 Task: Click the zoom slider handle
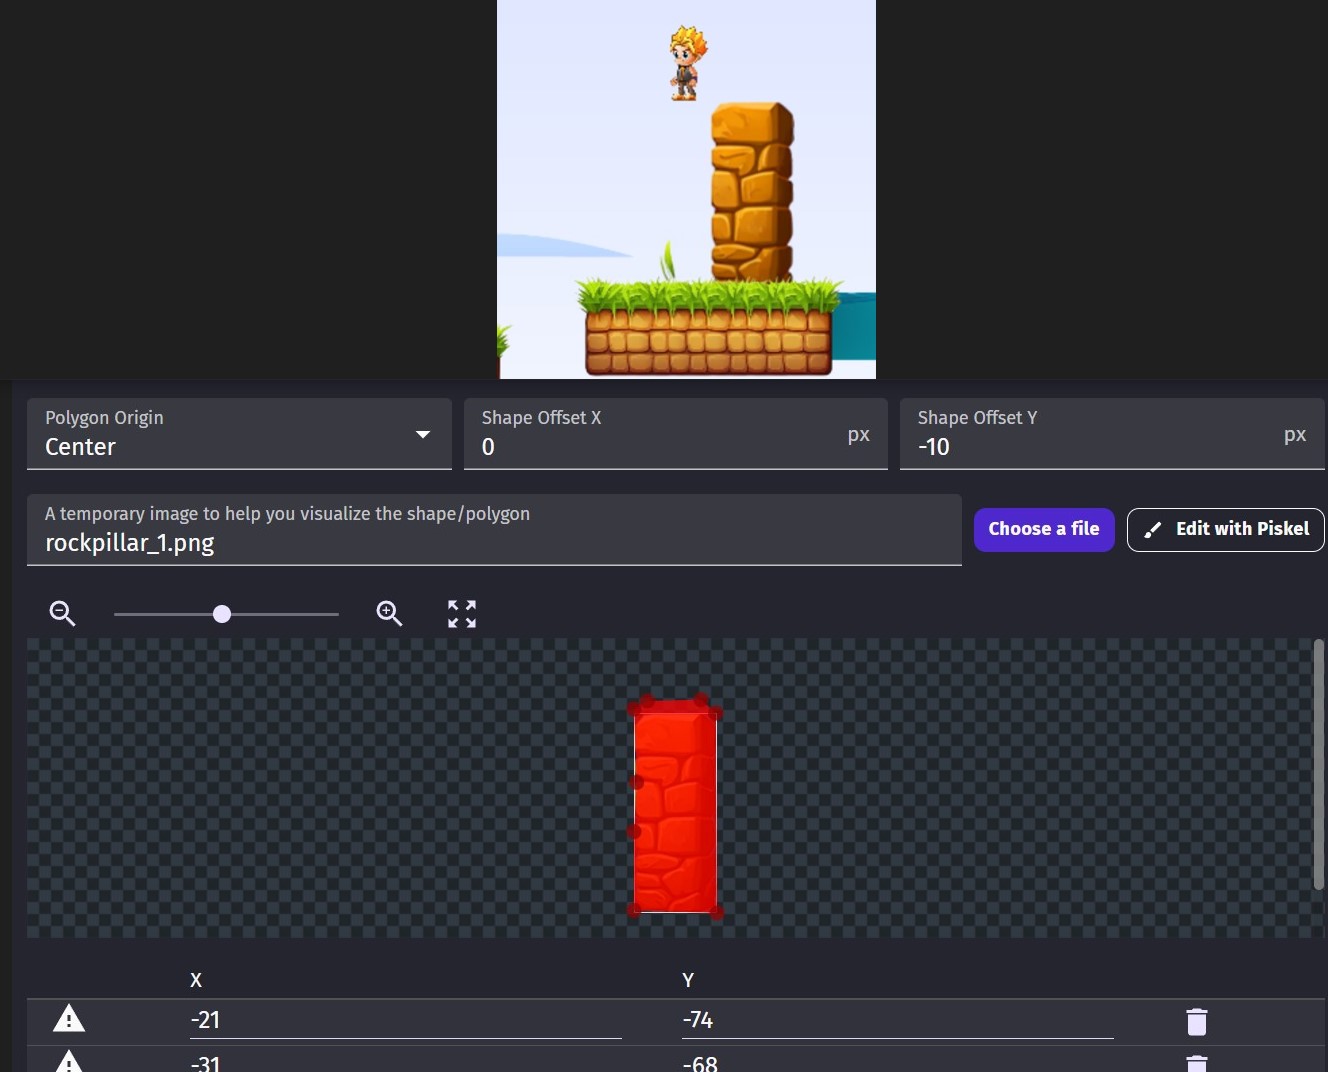click(x=222, y=614)
